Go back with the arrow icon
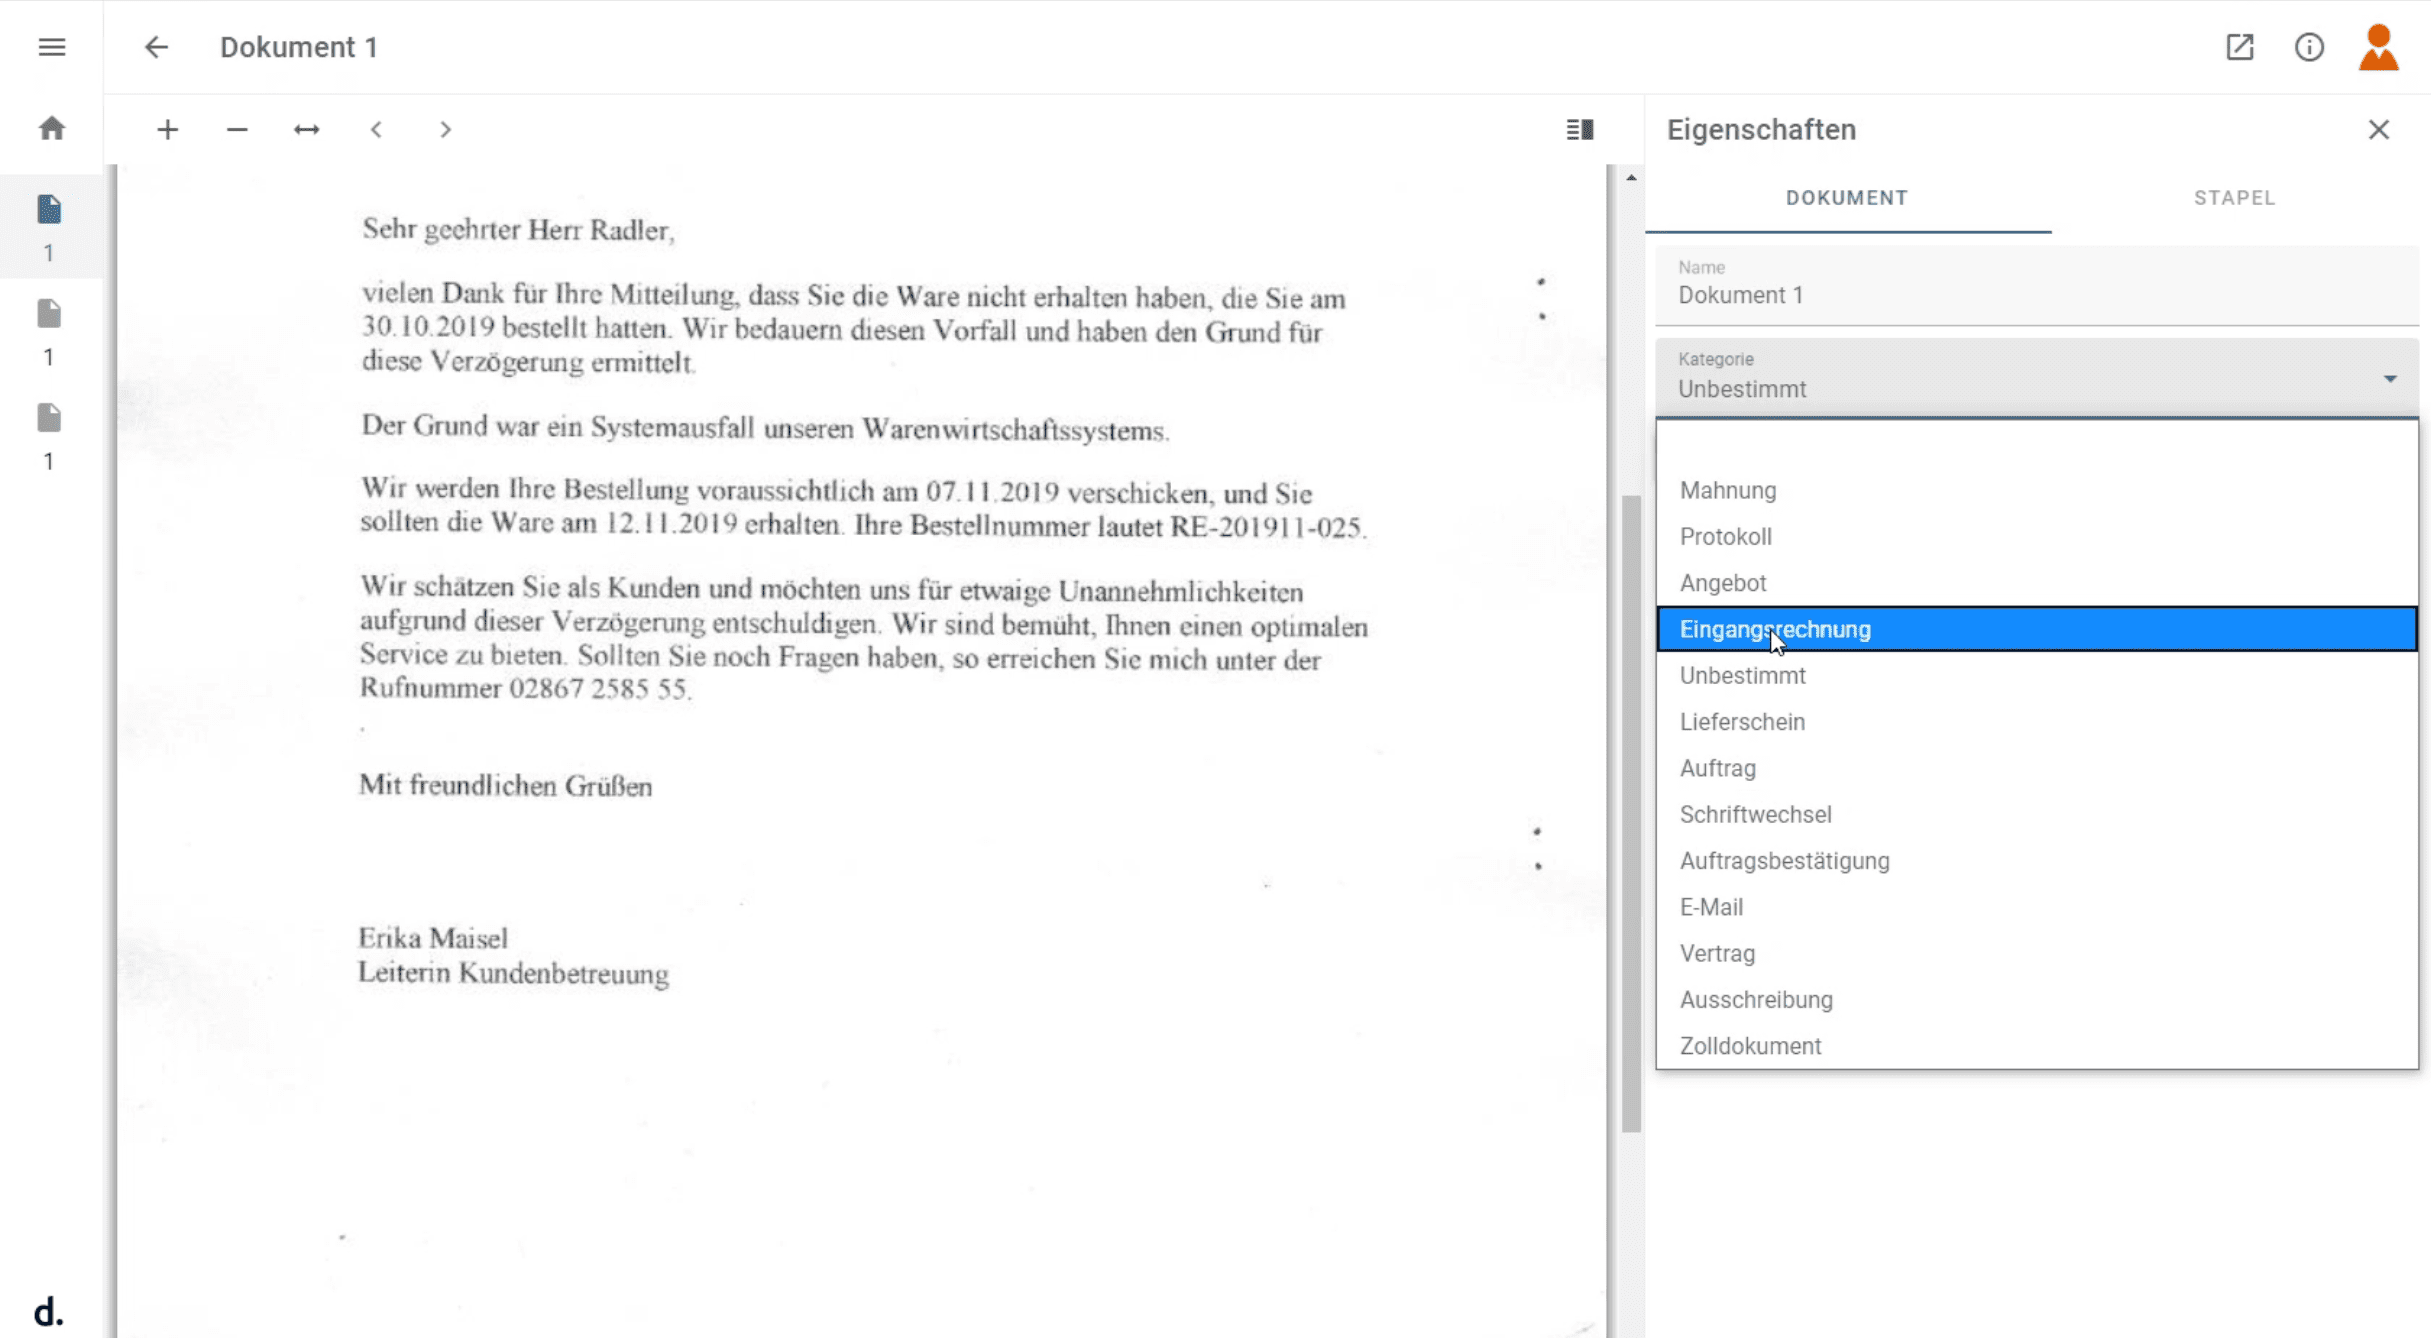This screenshot has width=2431, height=1338. [x=156, y=47]
